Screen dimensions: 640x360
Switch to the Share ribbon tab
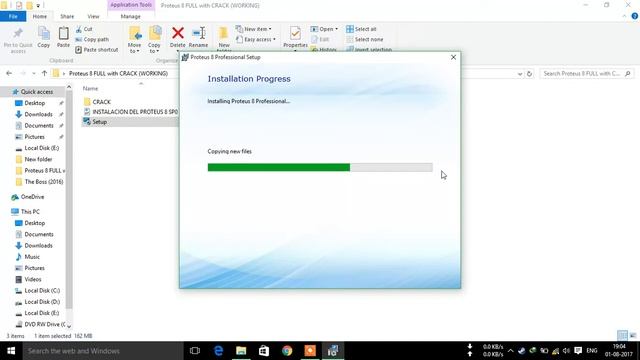pyautogui.click(x=67, y=16)
